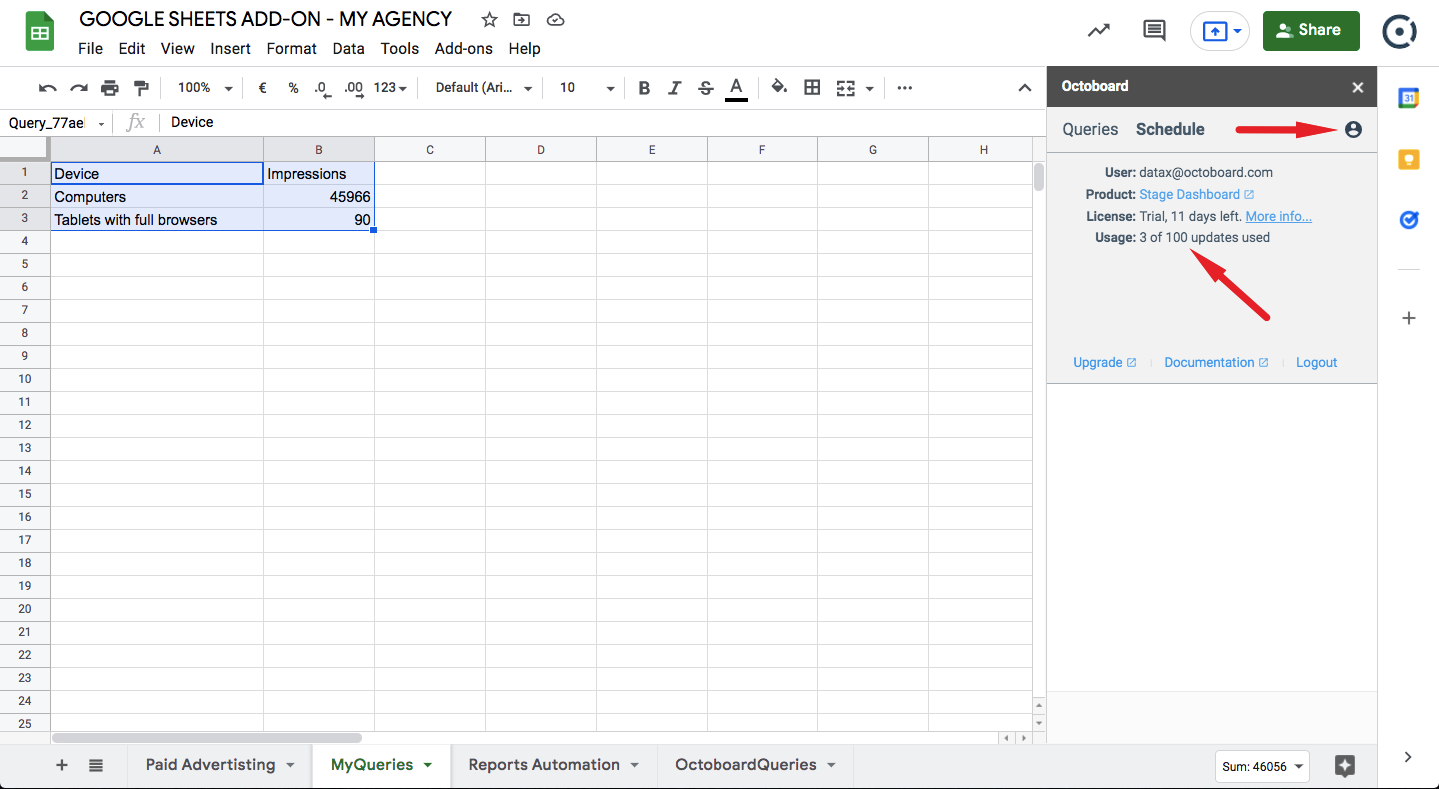Open the Insert menu
The height and width of the screenshot is (789, 1439).
pyautogui.click(x=231, y=48)
